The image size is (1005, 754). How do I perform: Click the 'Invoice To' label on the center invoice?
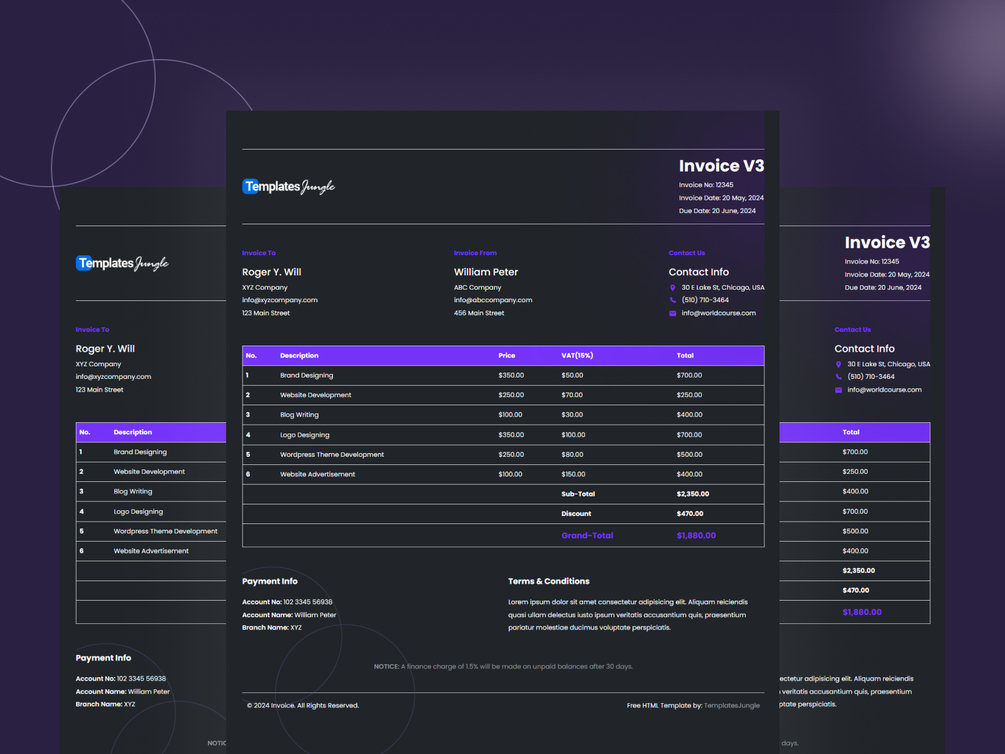pyautogui.click(x=258, y=253)
